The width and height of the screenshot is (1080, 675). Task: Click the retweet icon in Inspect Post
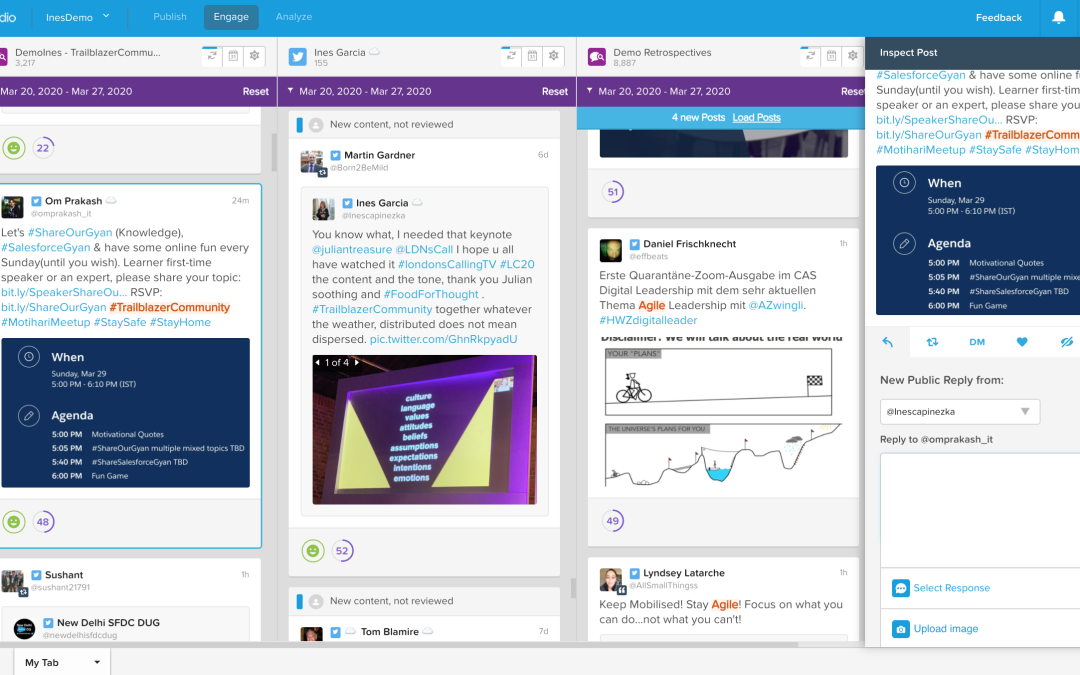932,342
